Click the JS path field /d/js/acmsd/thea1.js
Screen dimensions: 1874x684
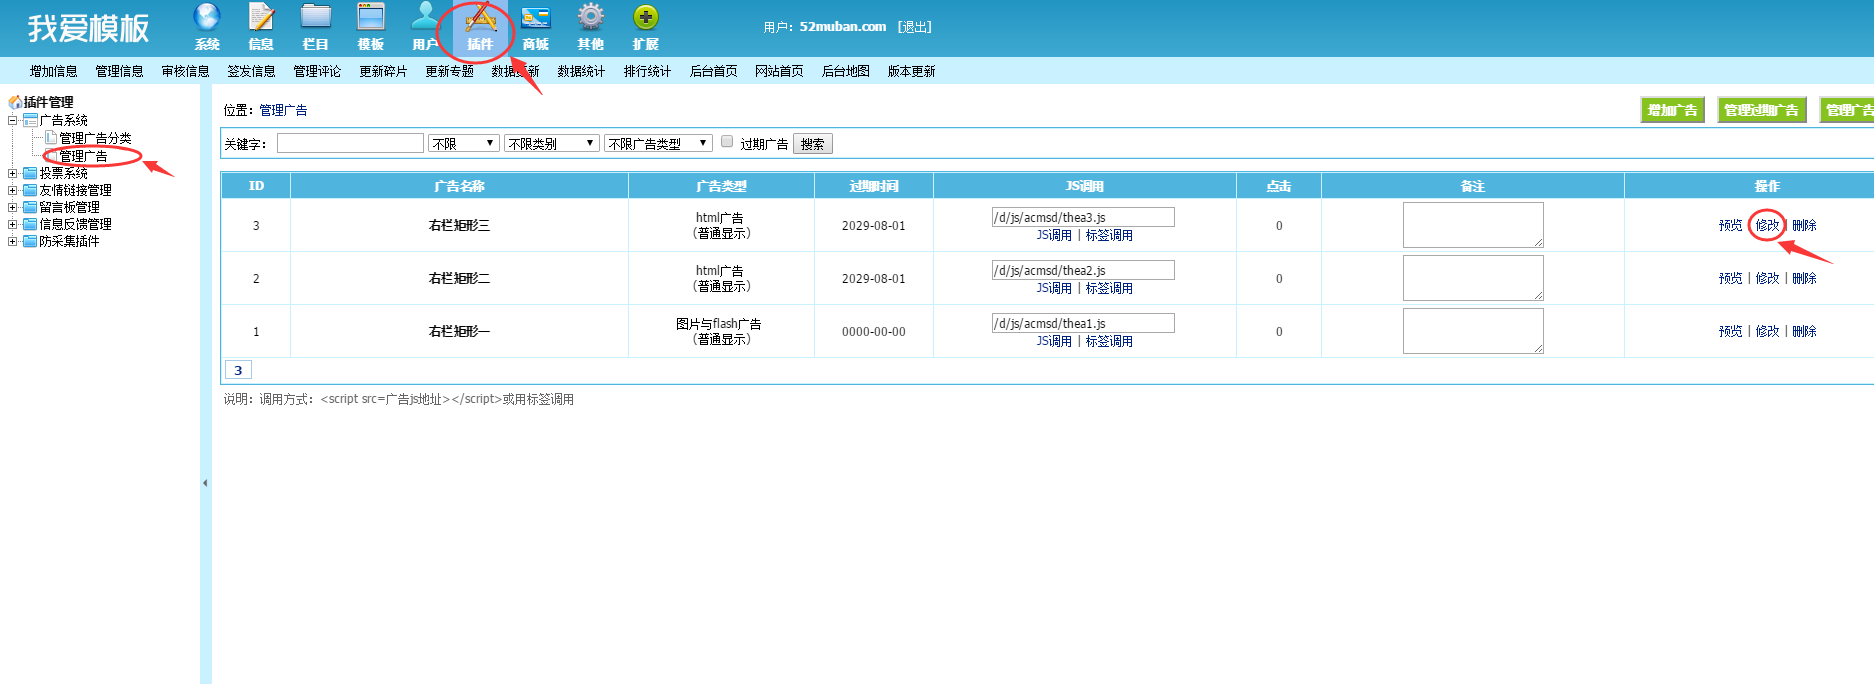tap(1083, 323)
